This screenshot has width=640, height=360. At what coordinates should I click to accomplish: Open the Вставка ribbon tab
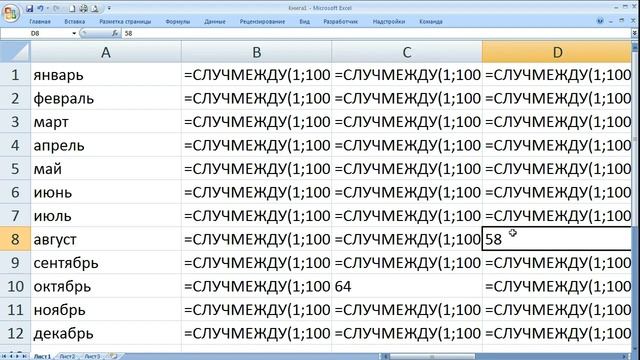pyautogui.click(x=75, y=22)
